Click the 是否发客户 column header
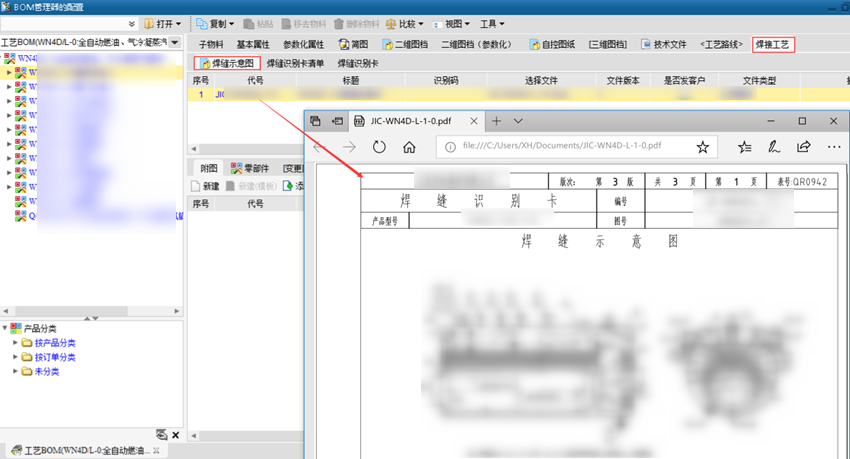This screenshot has height=459, width=850. point(684,80)
